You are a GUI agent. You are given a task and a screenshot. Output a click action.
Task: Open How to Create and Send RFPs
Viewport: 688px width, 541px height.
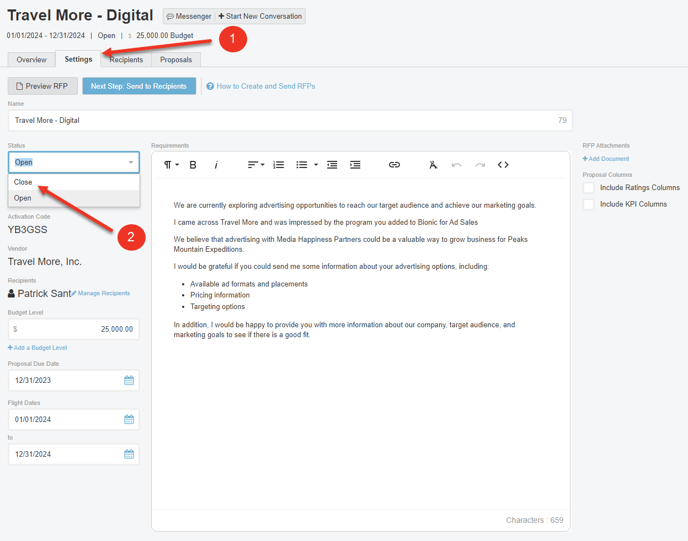click(266, 86)
